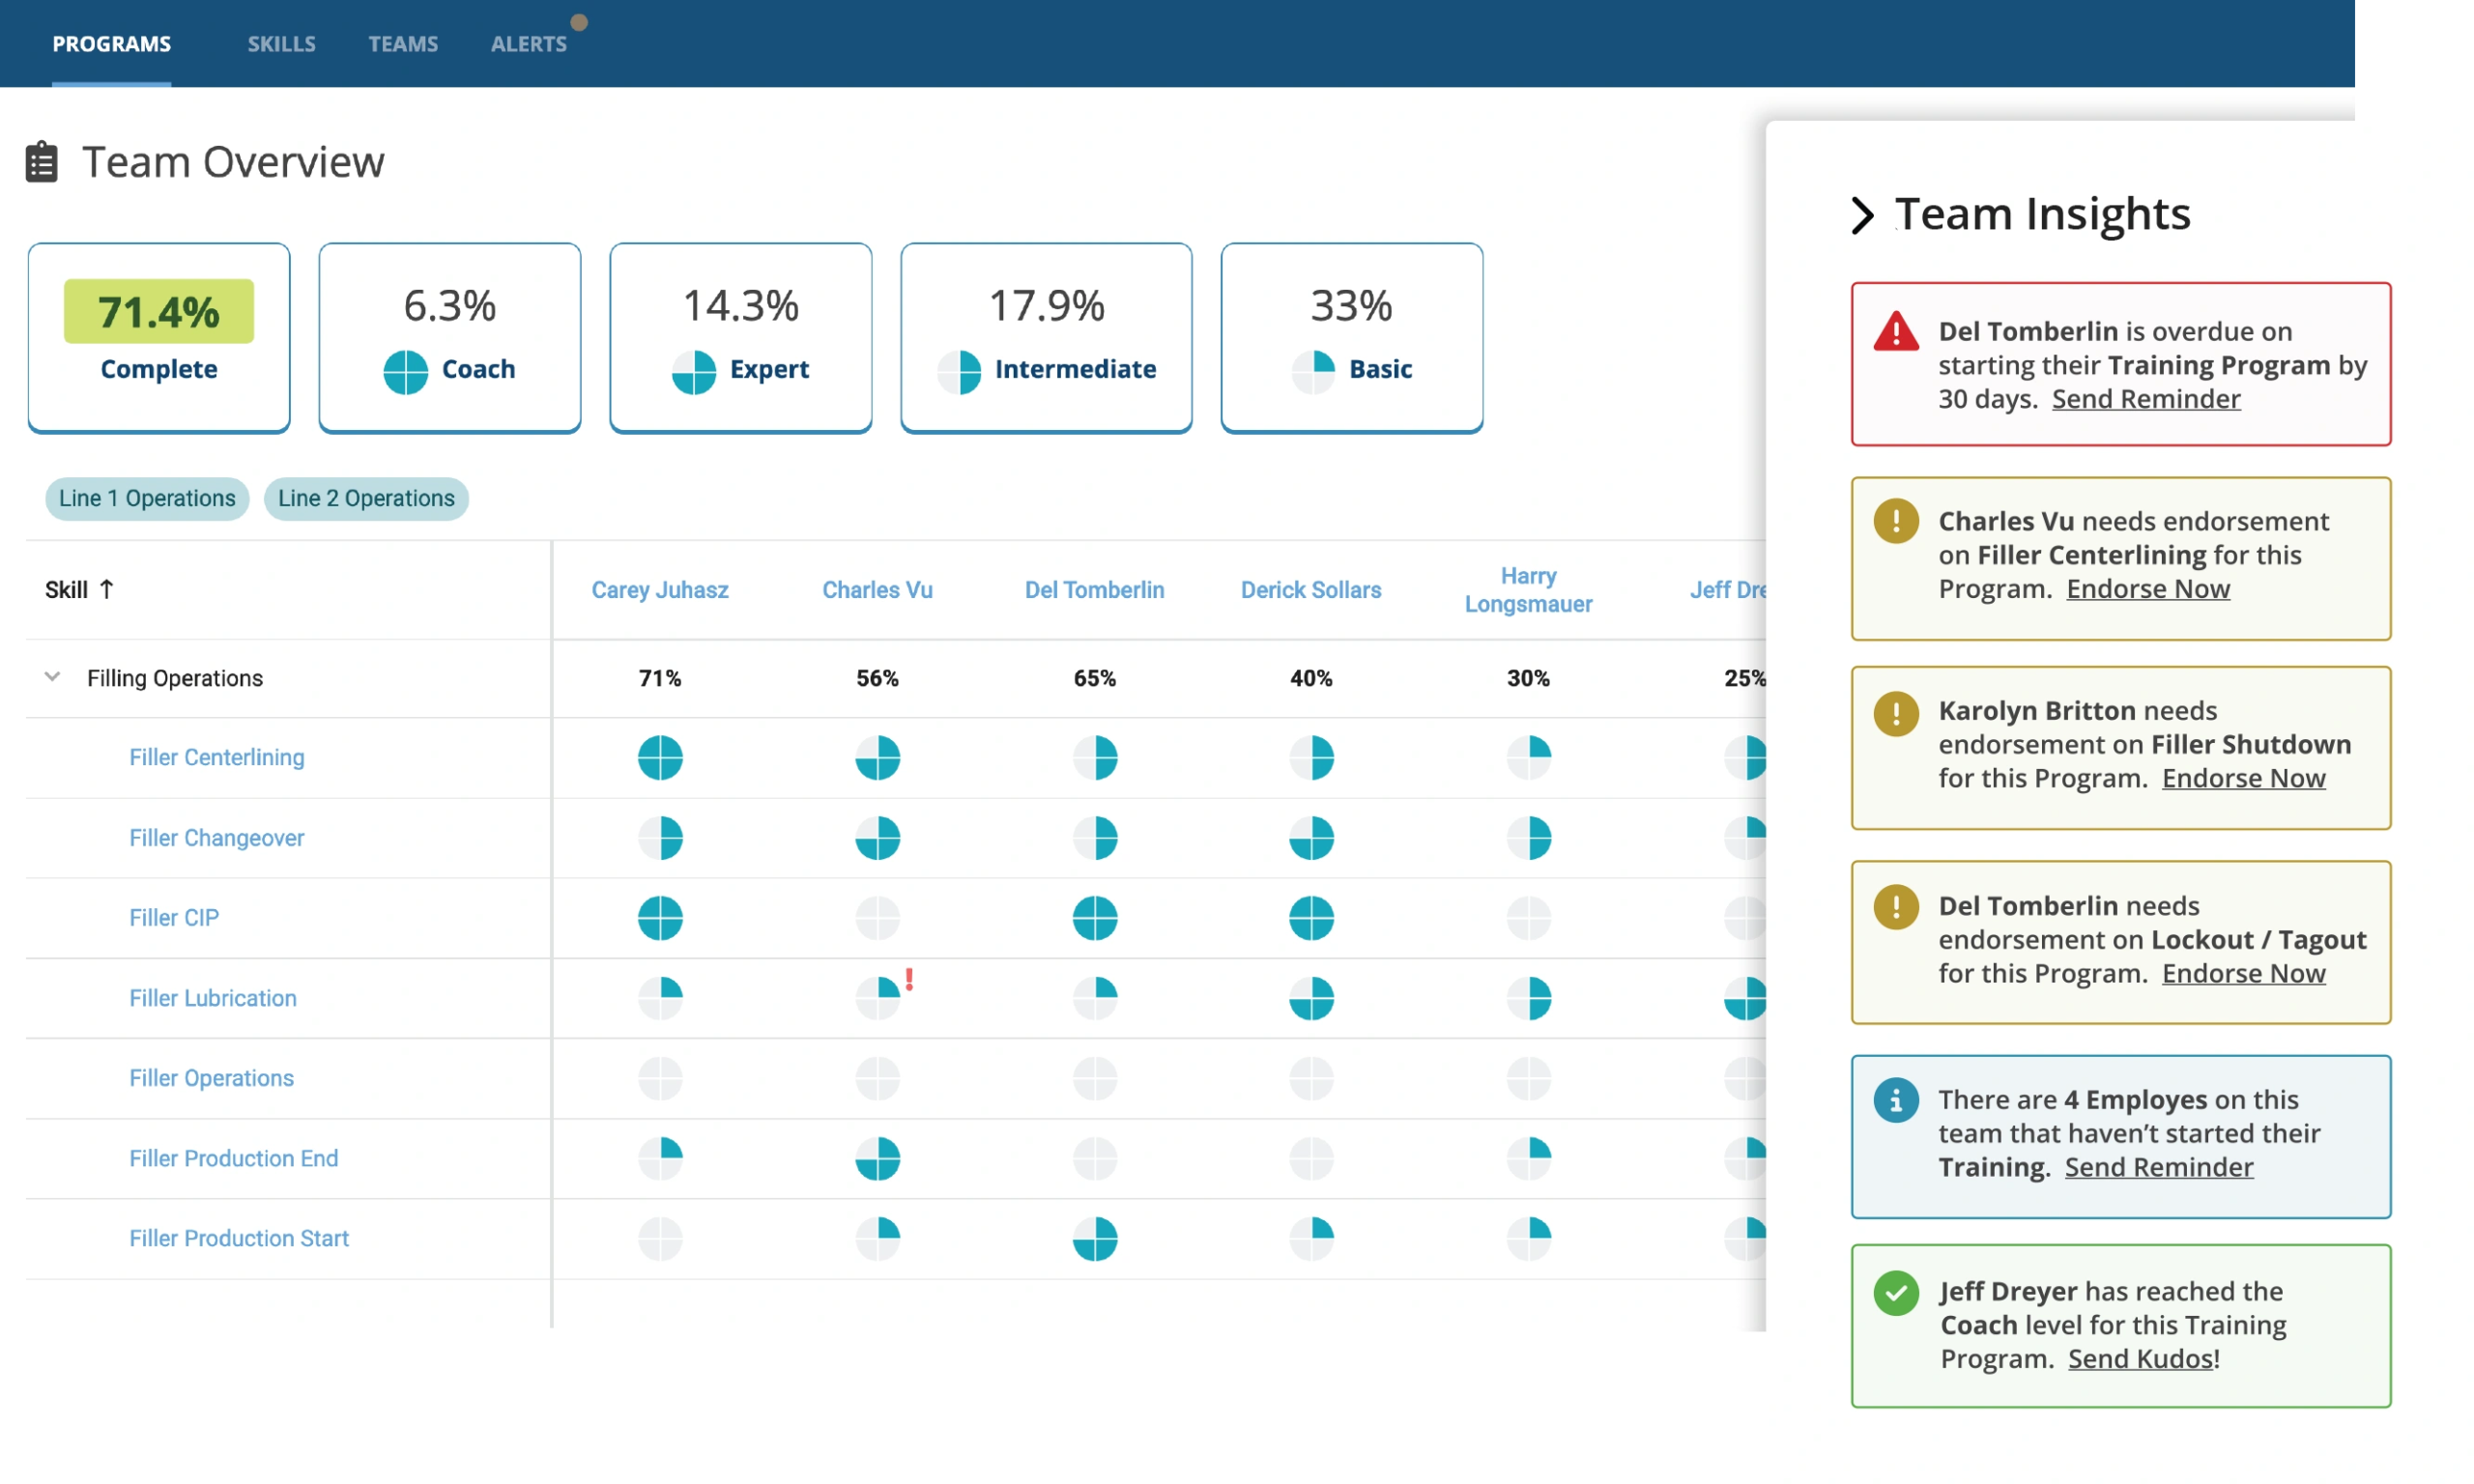Image resolution: width=2474 pixels, height=1484 pixels.
Task: Toggle the sort order for Skill column
Action: [81, 586]
